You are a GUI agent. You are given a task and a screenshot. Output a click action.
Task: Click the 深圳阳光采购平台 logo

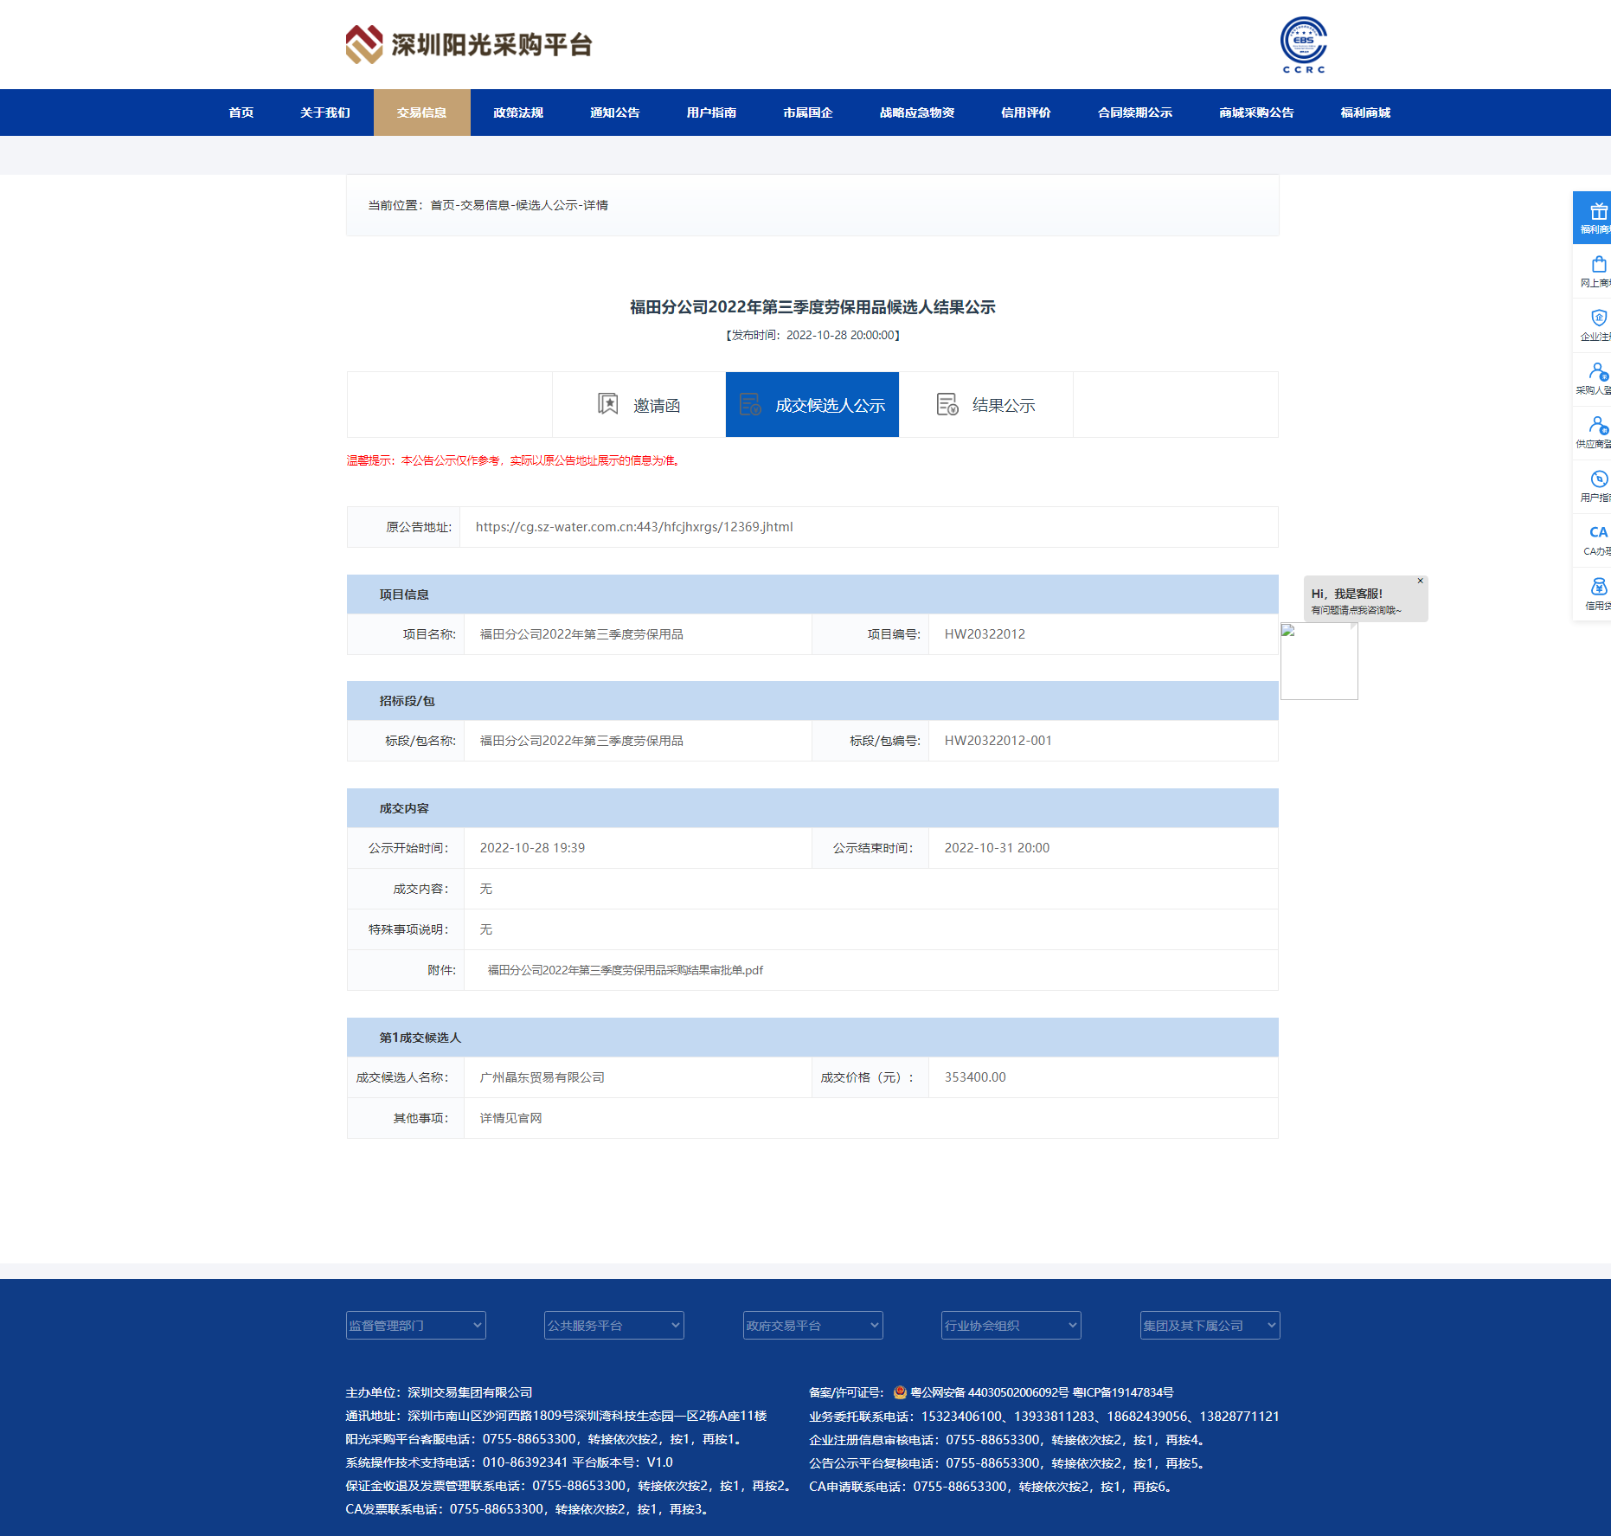(469, 45)
